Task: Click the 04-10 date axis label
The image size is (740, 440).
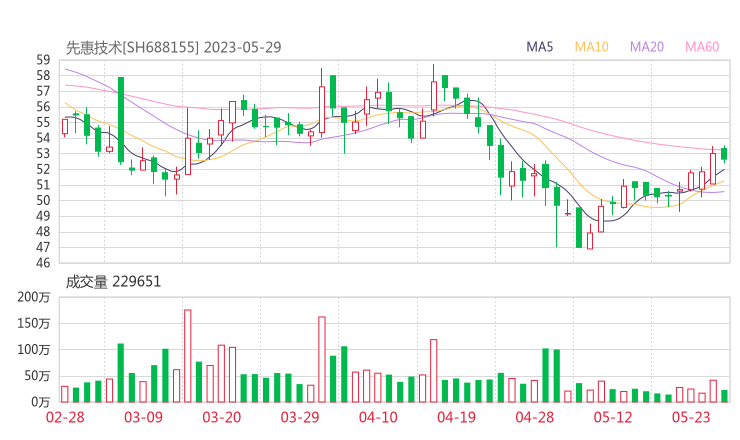Action: point(378,417)
